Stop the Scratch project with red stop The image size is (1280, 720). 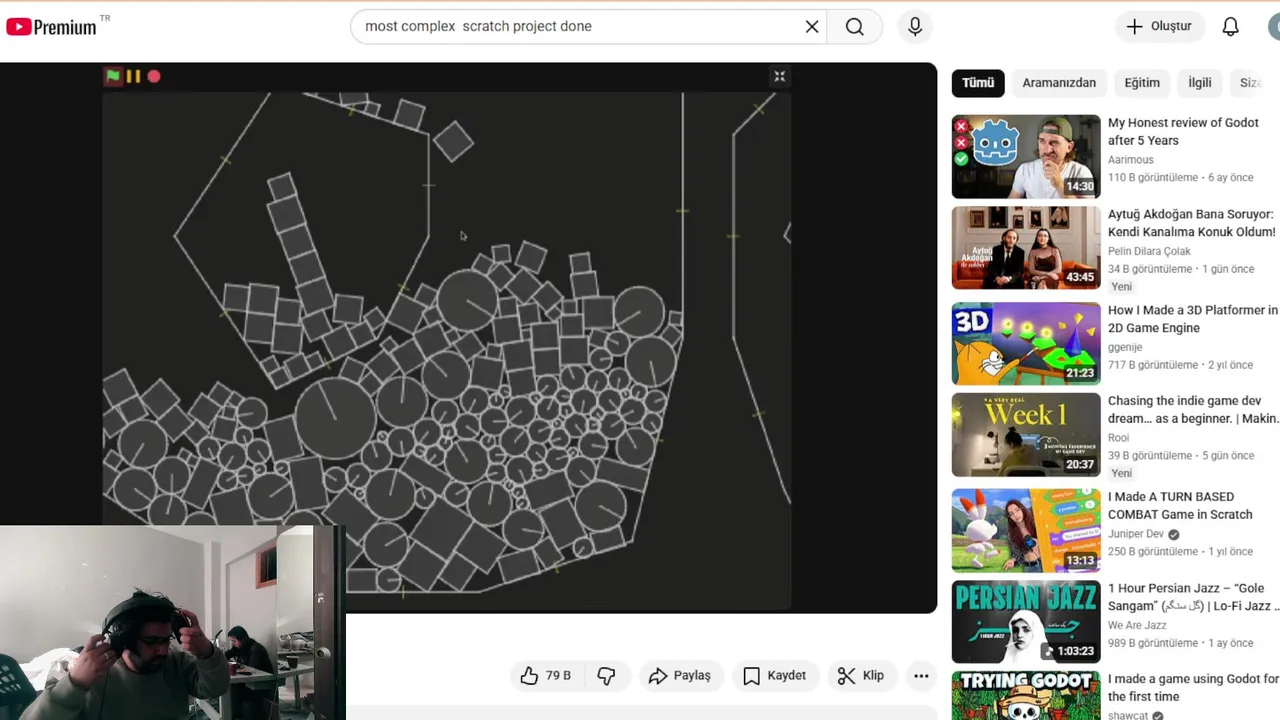point(154,76)
